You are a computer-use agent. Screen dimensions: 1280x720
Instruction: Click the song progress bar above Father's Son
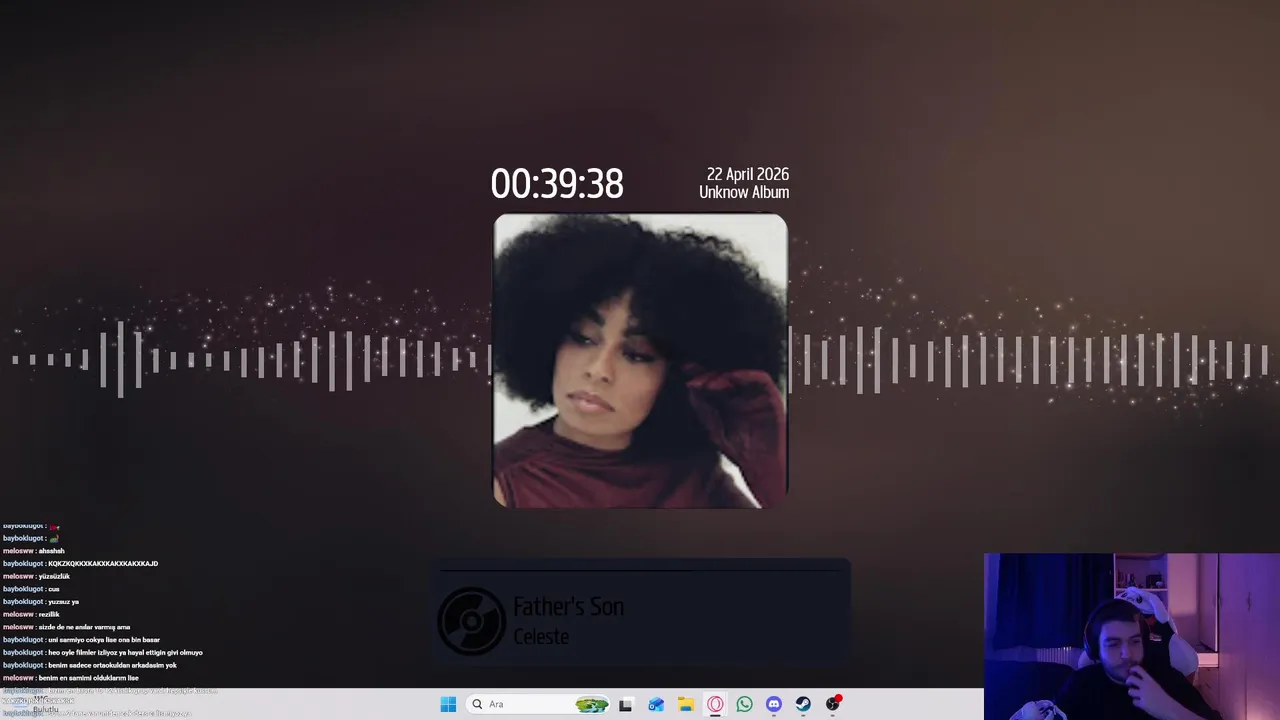click(640, 571)
